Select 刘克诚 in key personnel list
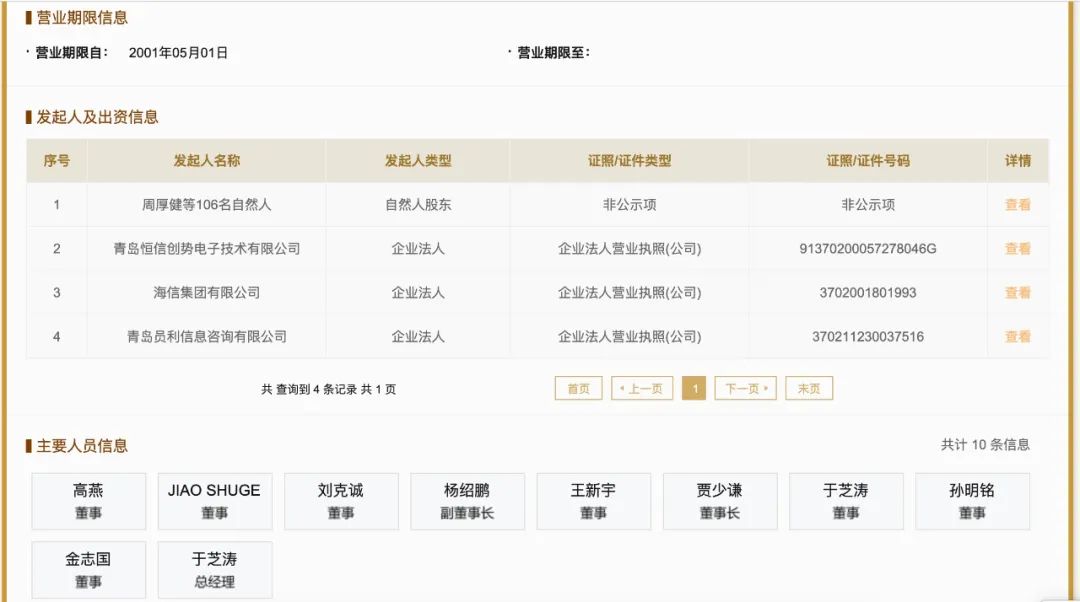Viewport: 1080px width, 602px height. (x=340, y=500)
